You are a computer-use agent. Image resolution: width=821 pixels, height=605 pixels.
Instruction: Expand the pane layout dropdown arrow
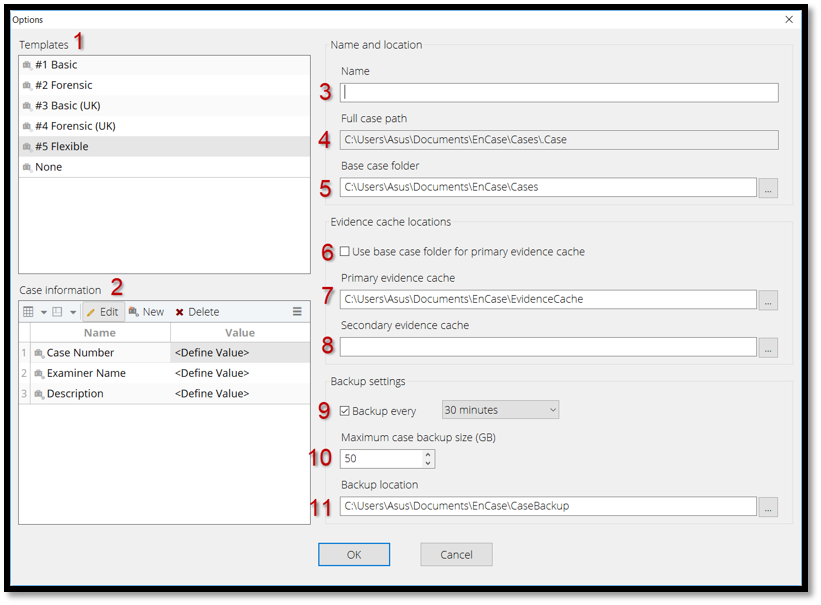click(73, 313)
